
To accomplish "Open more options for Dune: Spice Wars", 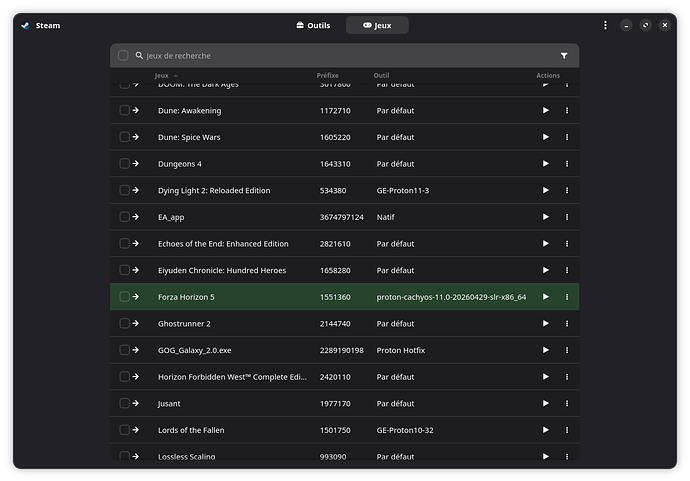I will tap(567, 137).
